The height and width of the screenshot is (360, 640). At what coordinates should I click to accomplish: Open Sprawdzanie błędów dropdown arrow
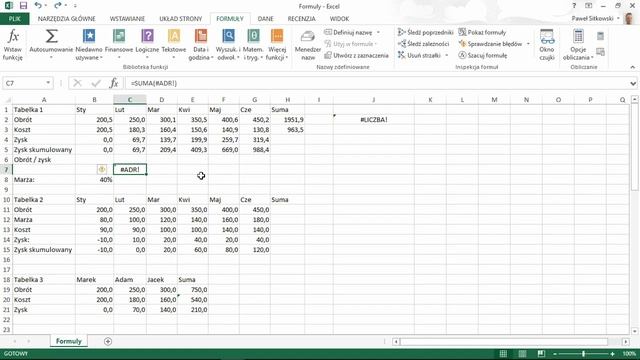coord(528,44)
